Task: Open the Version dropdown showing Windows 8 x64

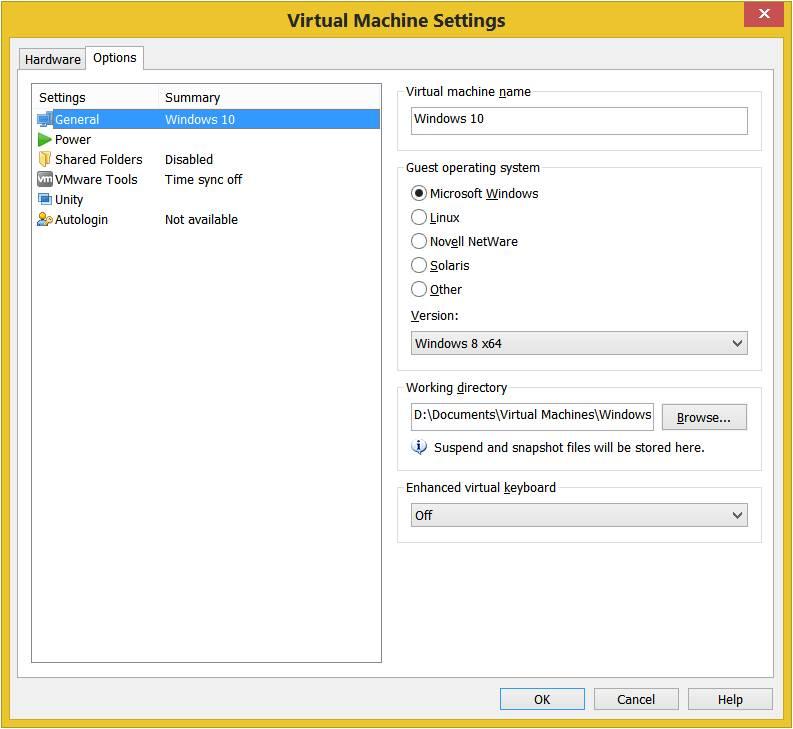Action: coord(579,343)
